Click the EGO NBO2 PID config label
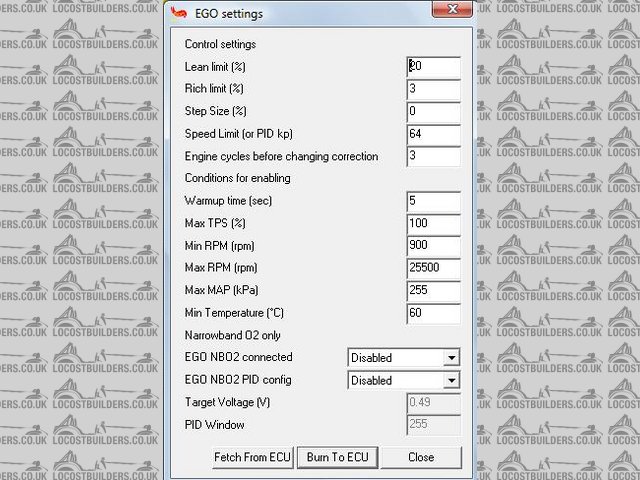Viewport: 640px width, 480px height. click(x=238, y=380)
